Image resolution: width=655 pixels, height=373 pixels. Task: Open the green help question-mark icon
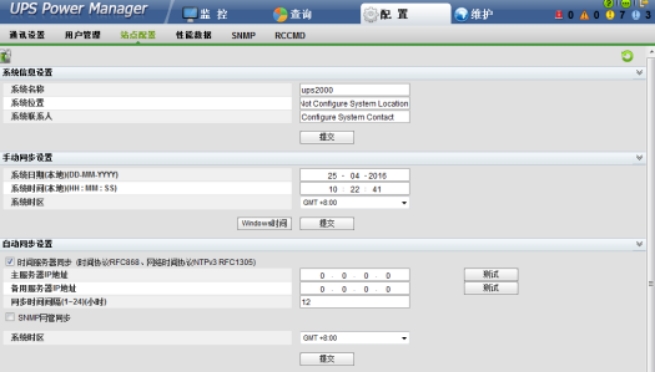pos(609,3)
